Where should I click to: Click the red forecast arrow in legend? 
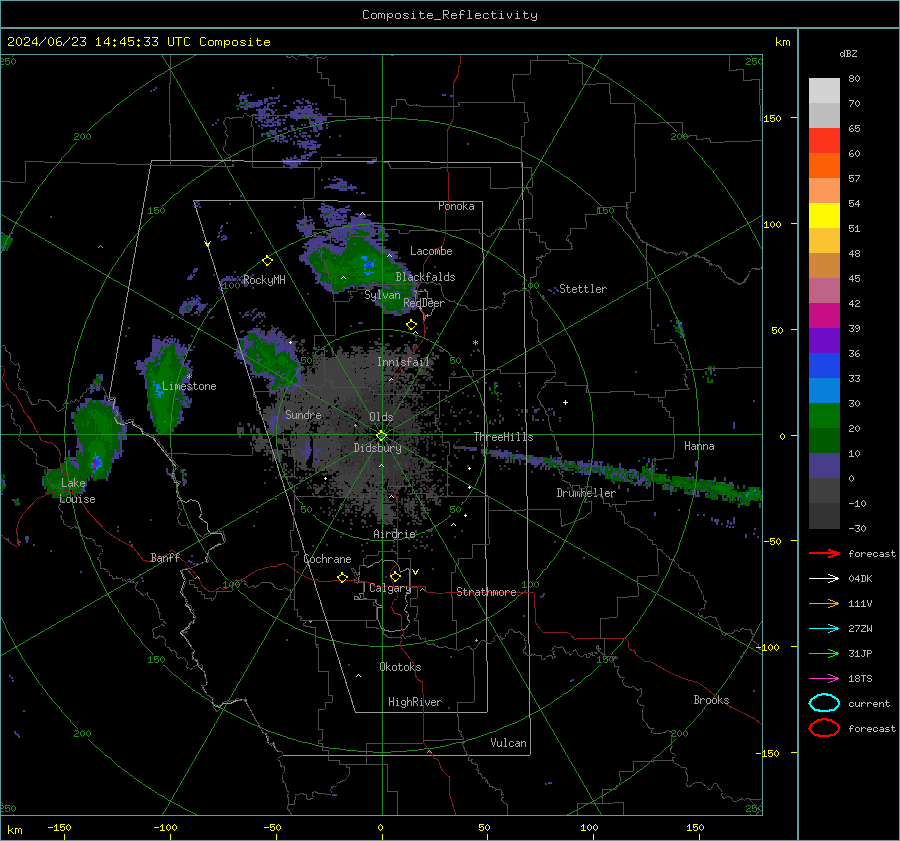coord(824,553)
